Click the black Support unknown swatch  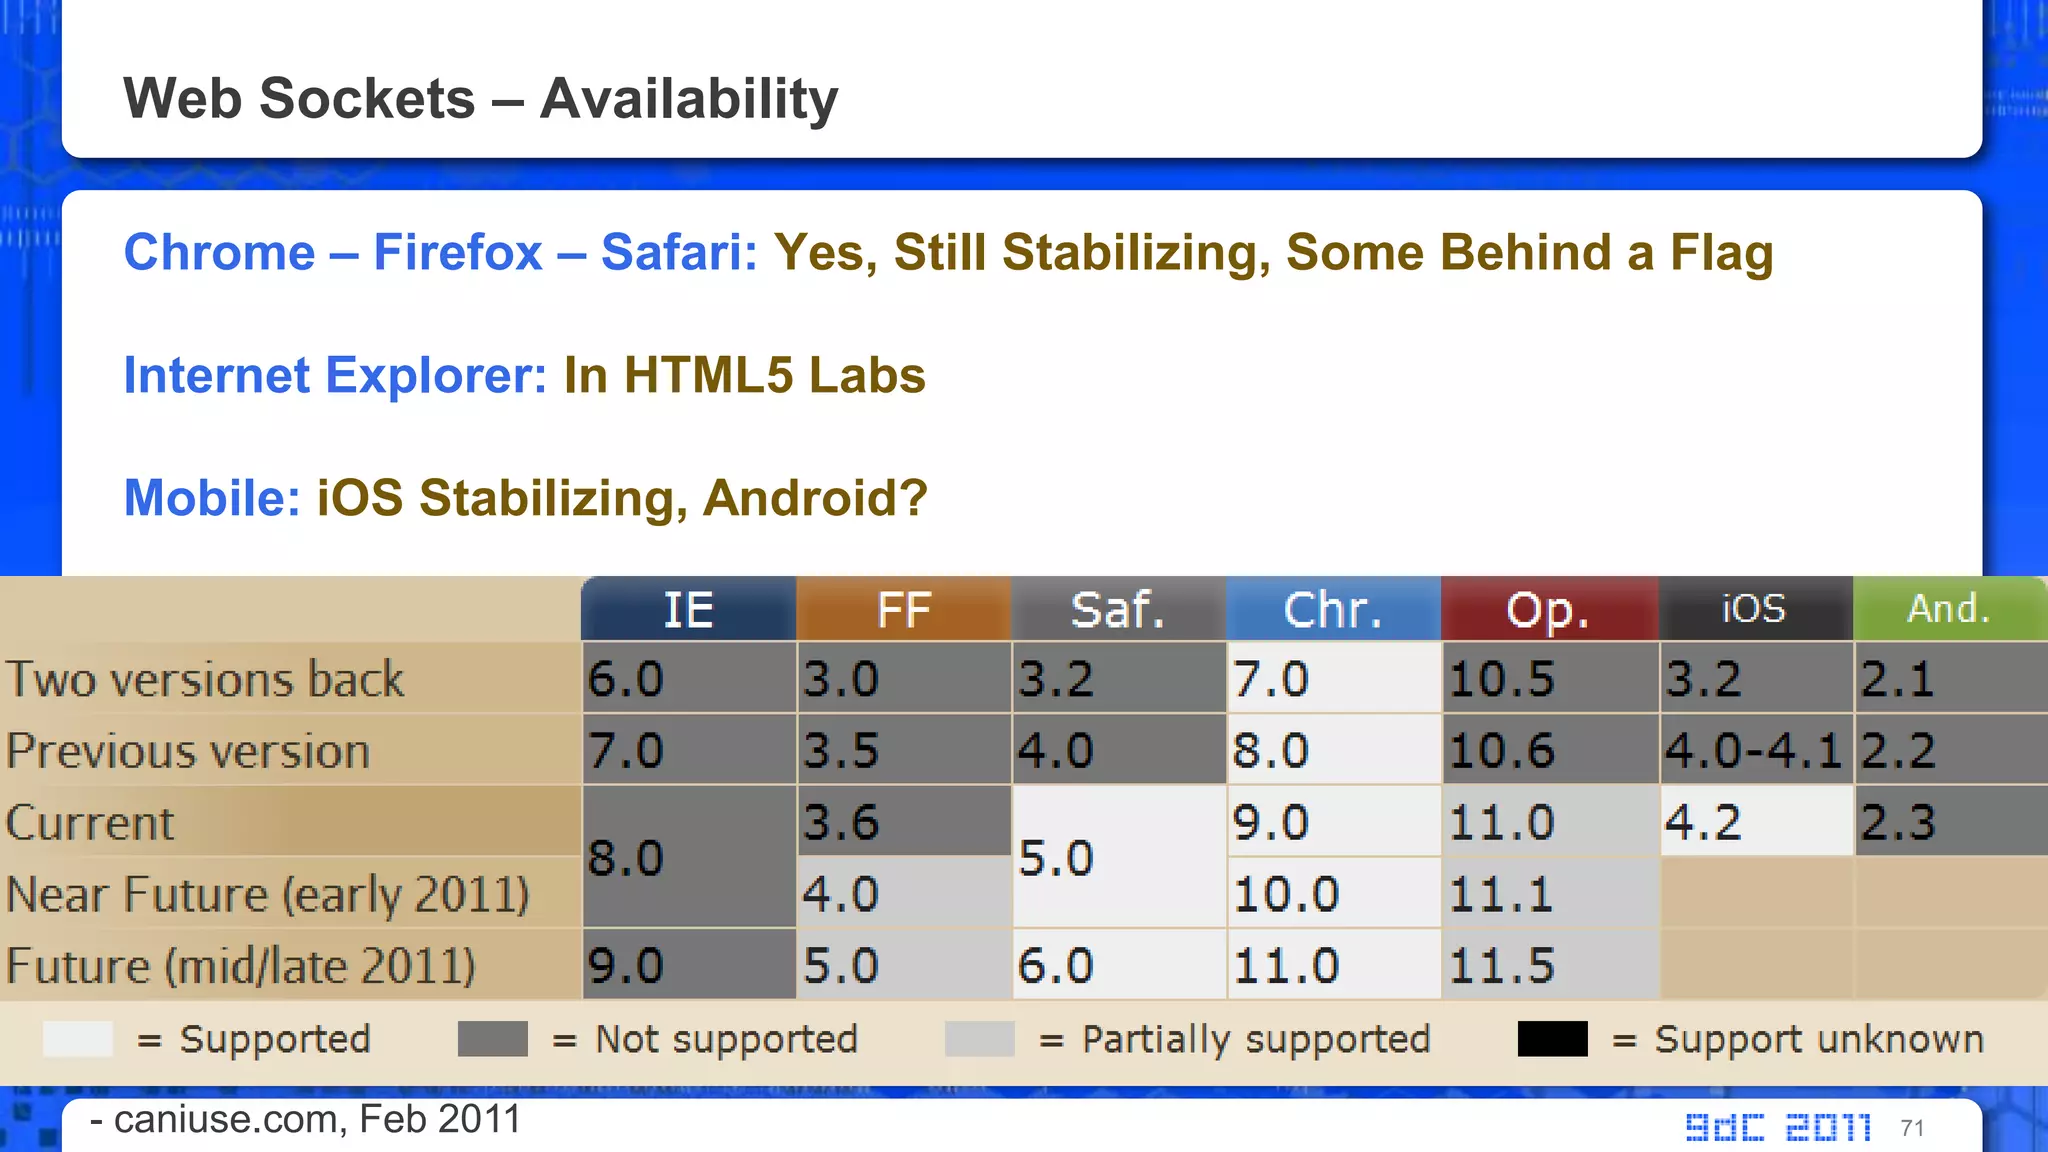coord(1552,1039)
